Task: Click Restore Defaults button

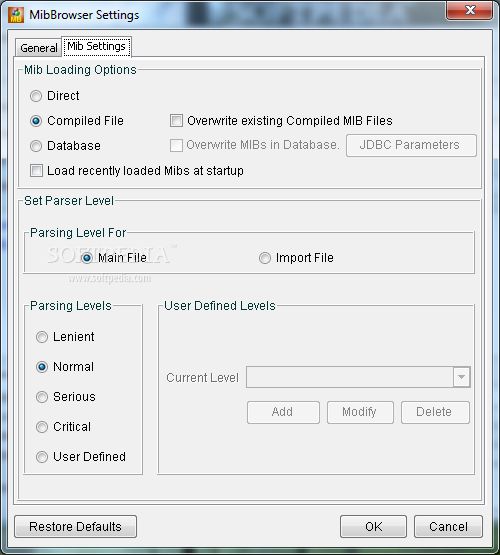Action: tap(75, 527)
